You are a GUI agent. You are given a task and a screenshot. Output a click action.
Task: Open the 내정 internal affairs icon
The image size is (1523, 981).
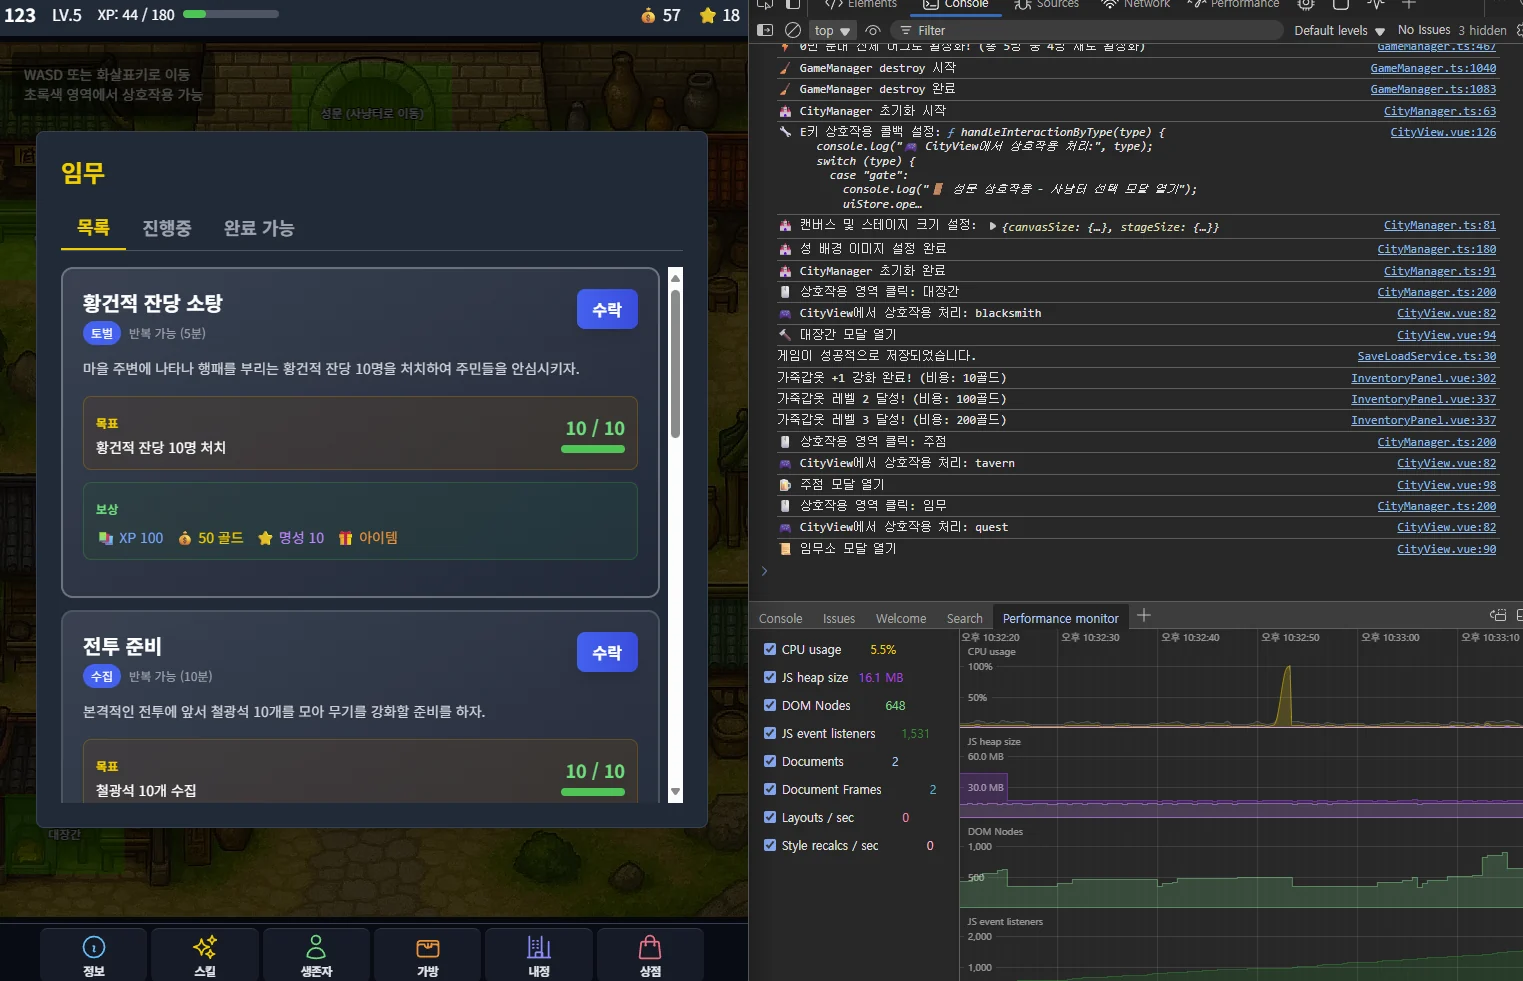tap(539, 947)
